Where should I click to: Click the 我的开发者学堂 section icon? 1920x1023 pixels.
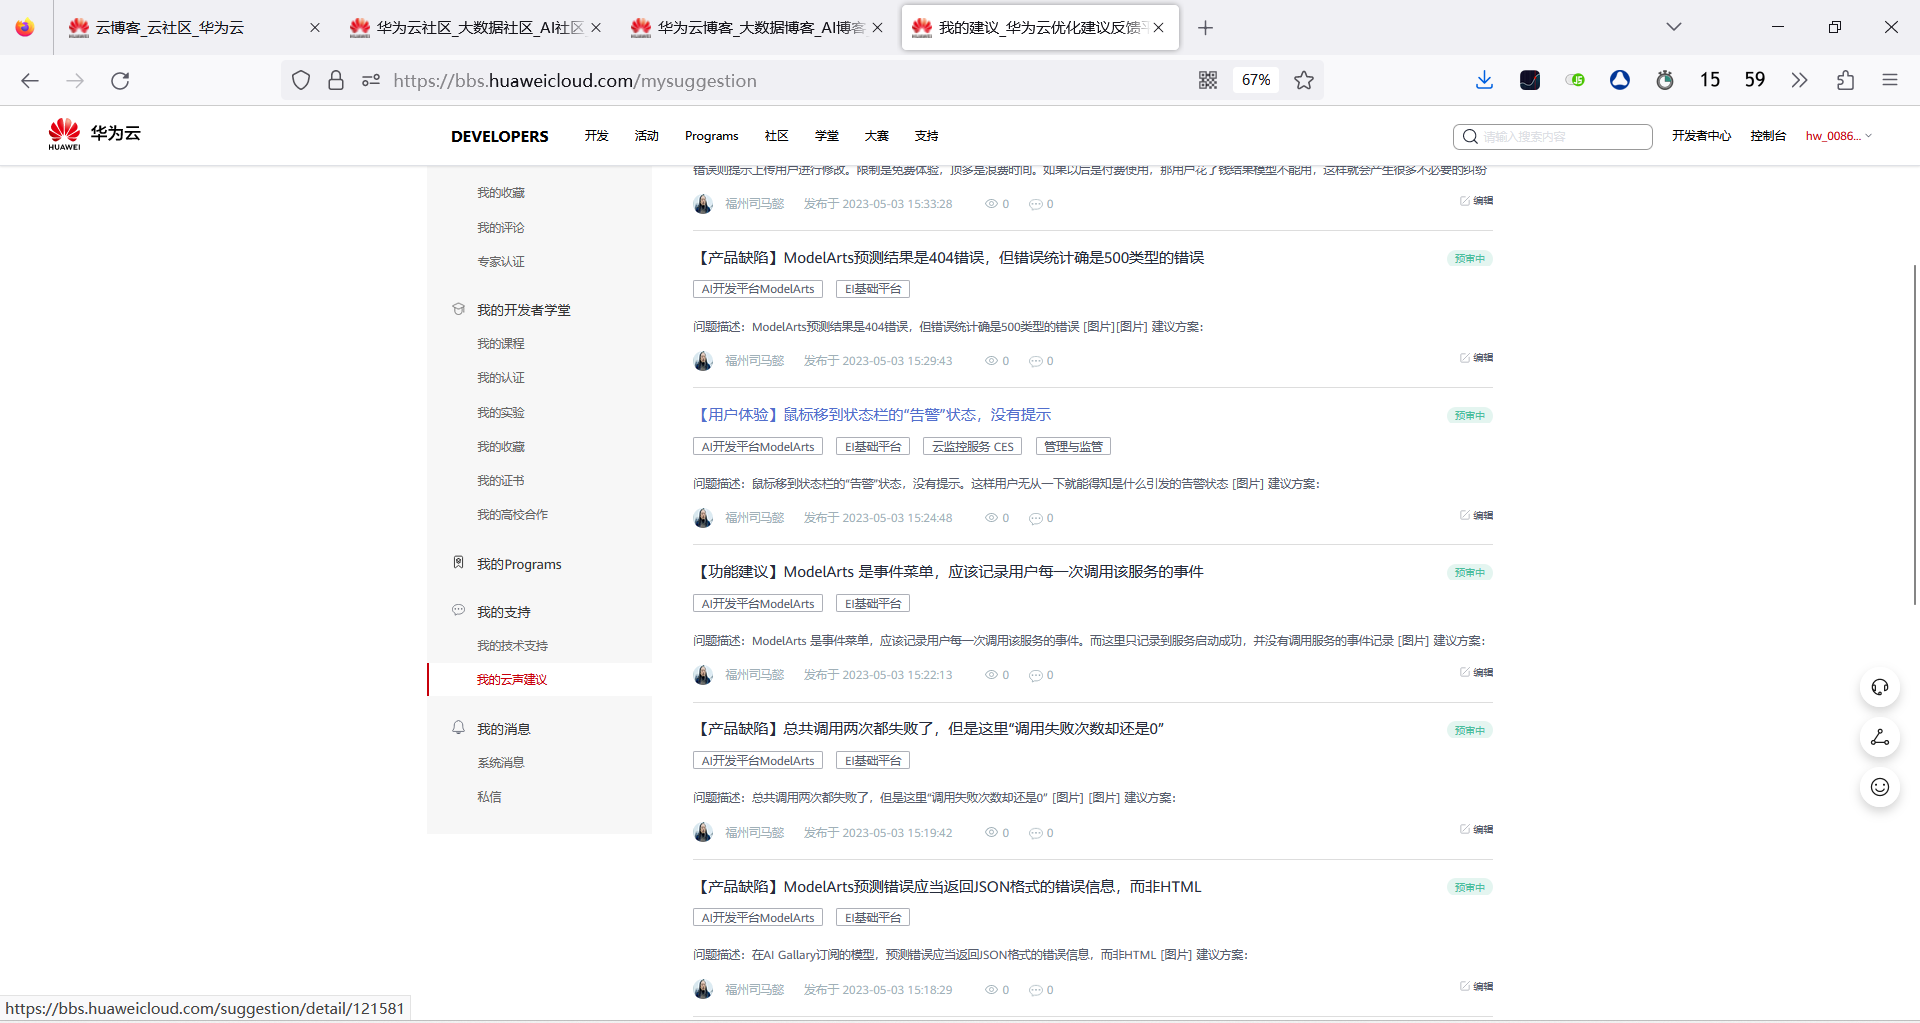click(459, 309)
